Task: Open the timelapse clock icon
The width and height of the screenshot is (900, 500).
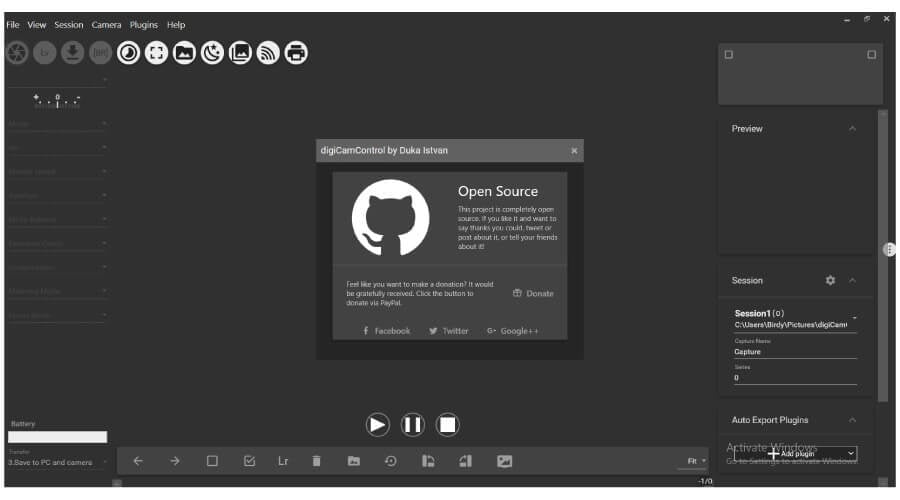Action: click(x=129, y=53)
